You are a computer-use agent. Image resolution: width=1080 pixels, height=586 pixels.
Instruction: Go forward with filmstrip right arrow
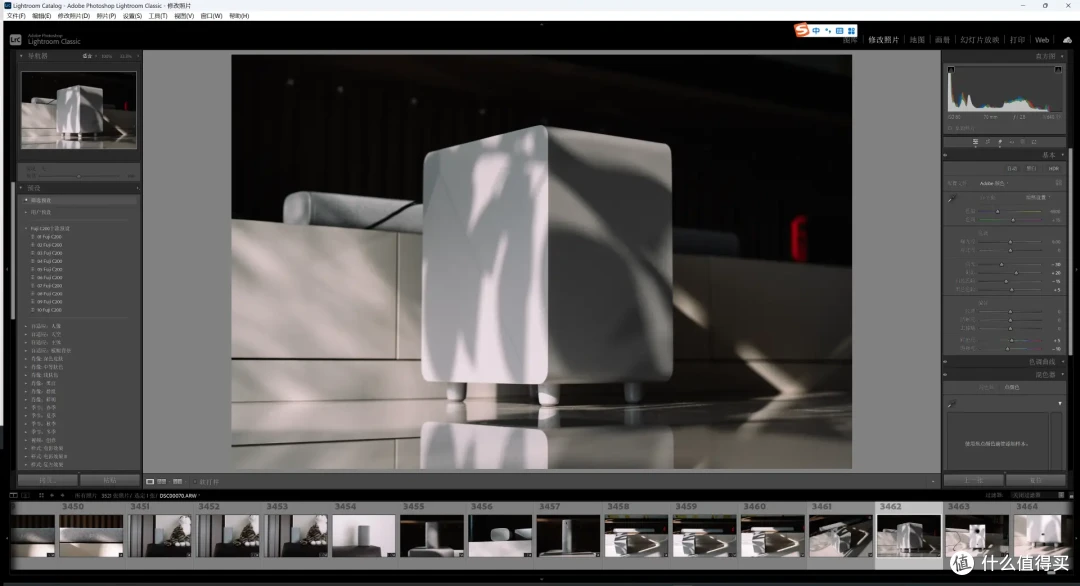63,495
